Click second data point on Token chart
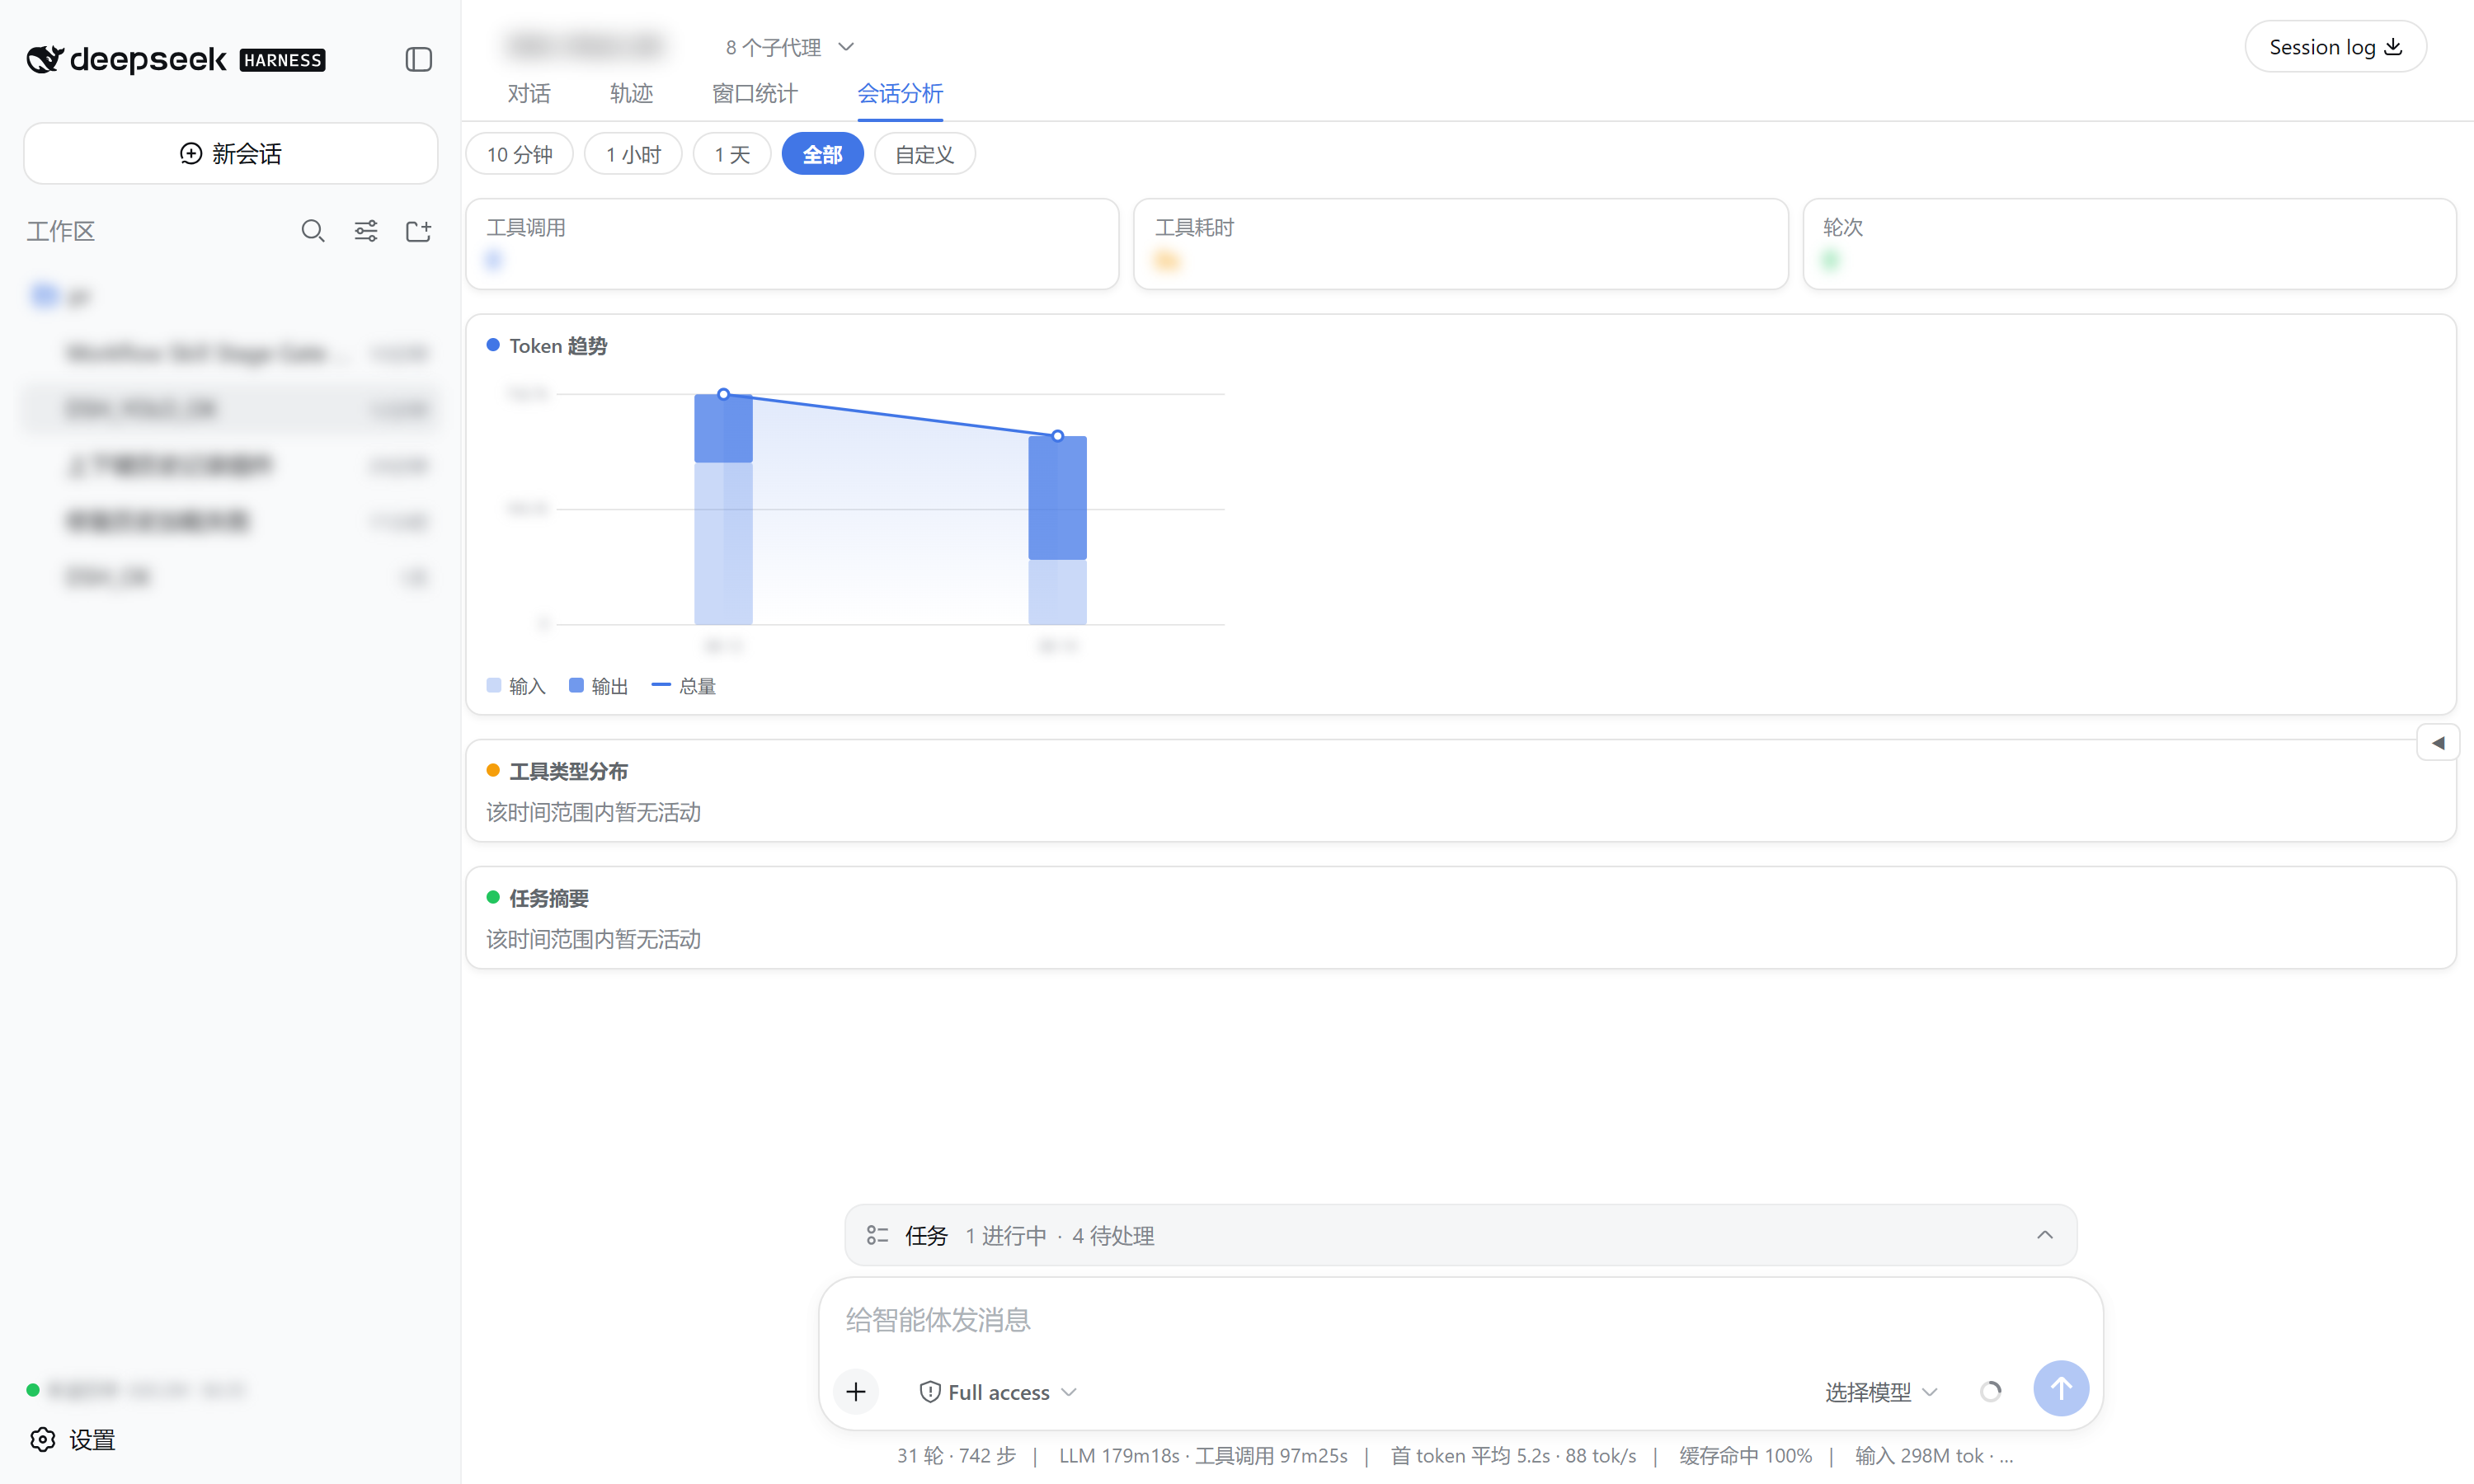This screenshot has height=1484, width=2474. 1057,436
